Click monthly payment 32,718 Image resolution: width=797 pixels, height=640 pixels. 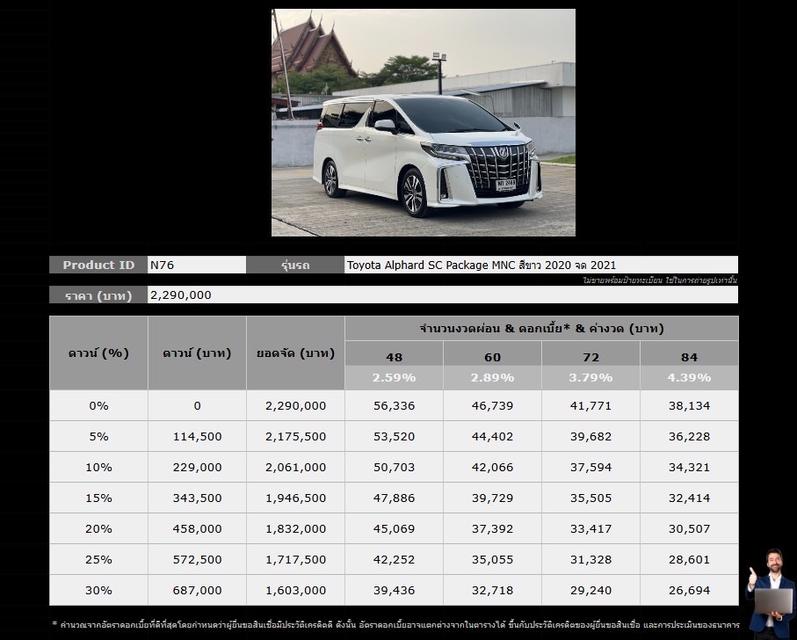(493, 590)
